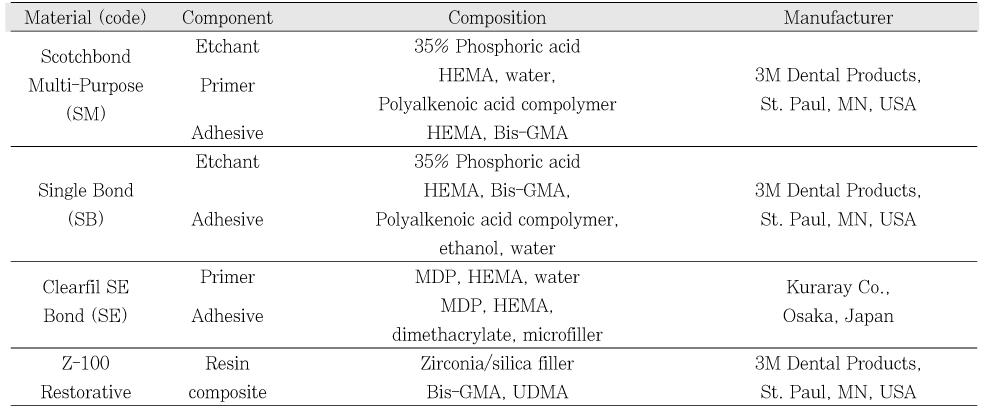Click the Component column header
The image size is (983, 408).
228,18
